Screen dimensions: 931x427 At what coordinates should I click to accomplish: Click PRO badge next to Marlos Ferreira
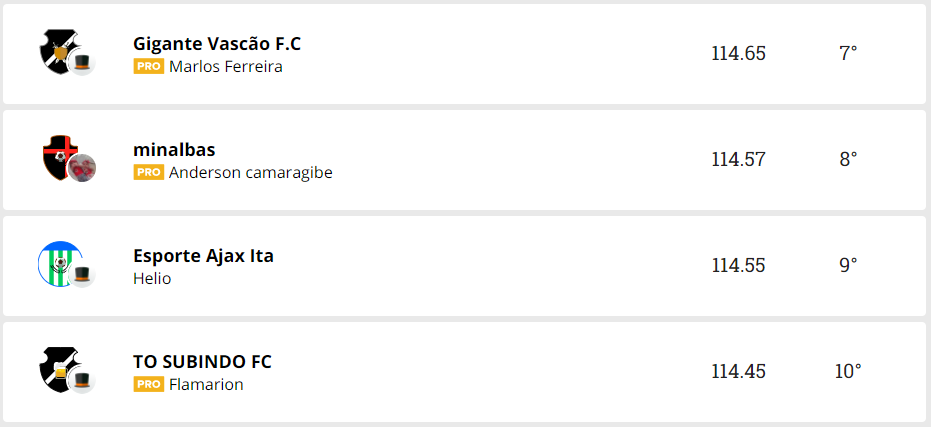pos(148,67)
